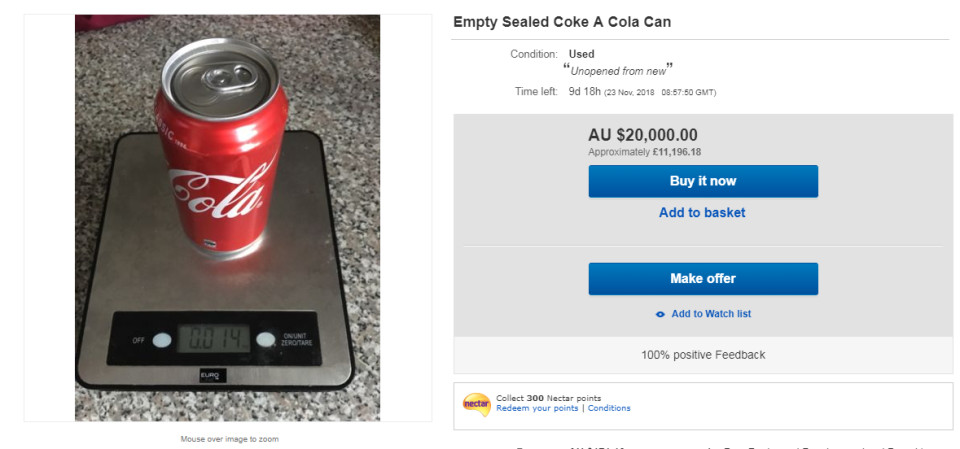The width and height of the screenshot is (960, 449).
Task: Click Collect 300 Nectar points text
Action: coord(548,398)
